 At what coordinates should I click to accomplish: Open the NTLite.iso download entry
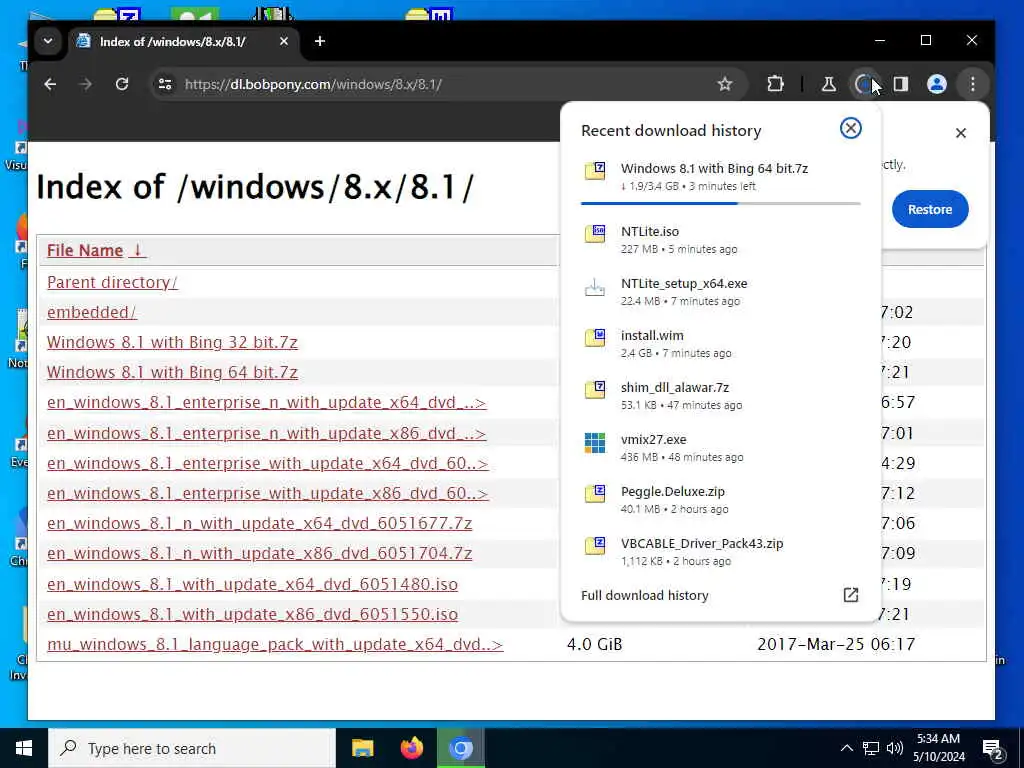(720, 240)
